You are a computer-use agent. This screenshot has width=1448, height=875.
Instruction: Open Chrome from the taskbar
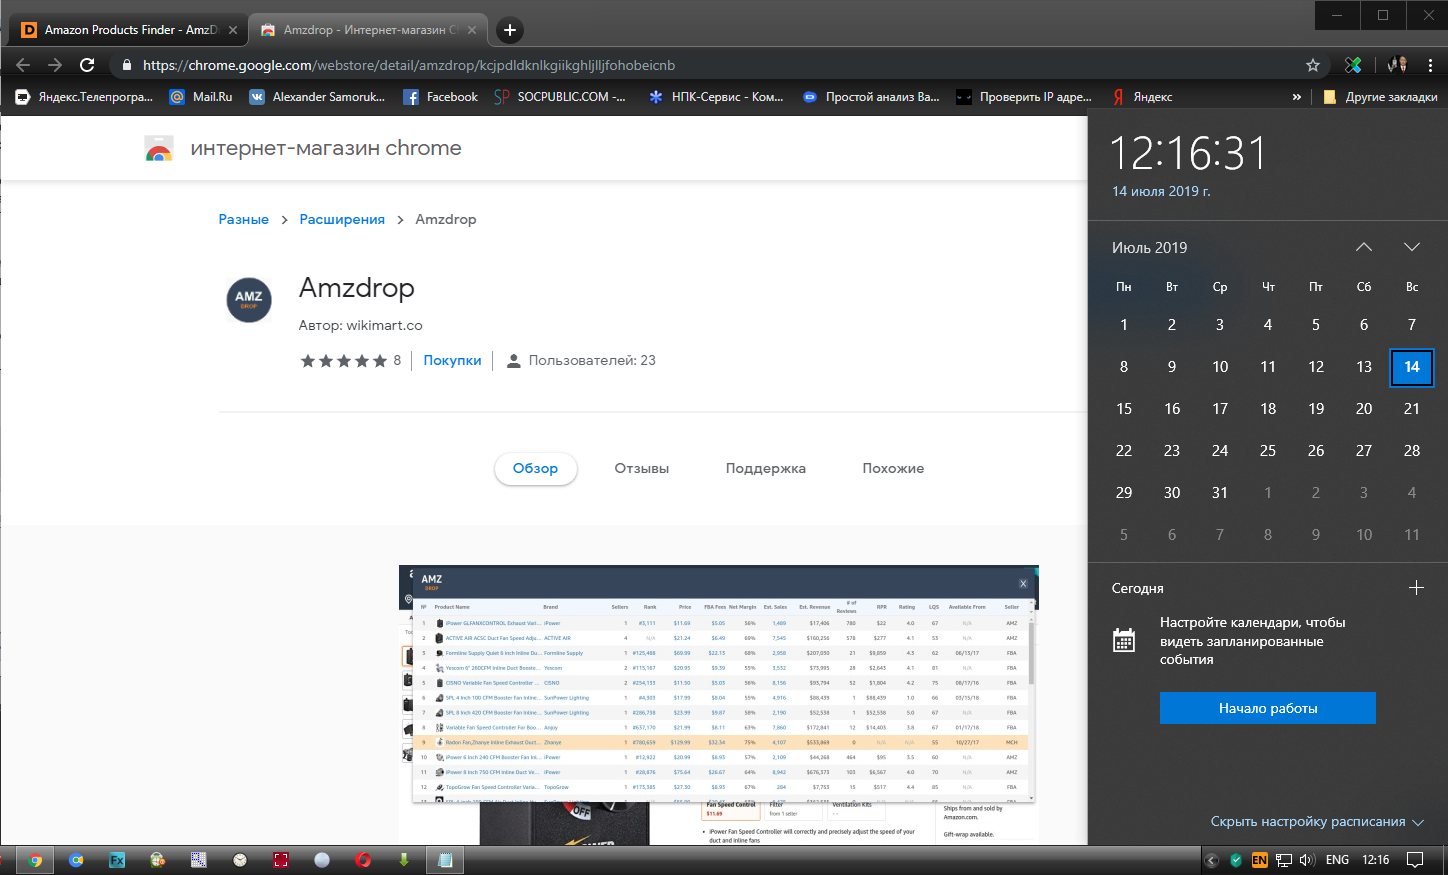pos(35,860)
